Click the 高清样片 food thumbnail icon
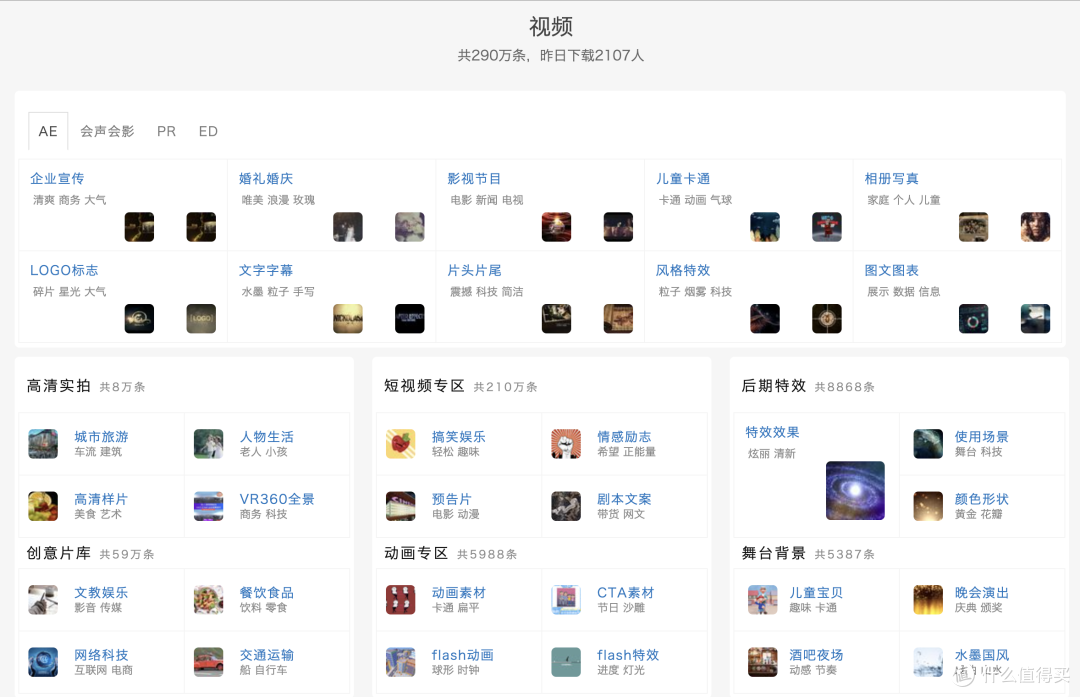This screenshot has width=1080, height=697. click(x=43, y=506)
